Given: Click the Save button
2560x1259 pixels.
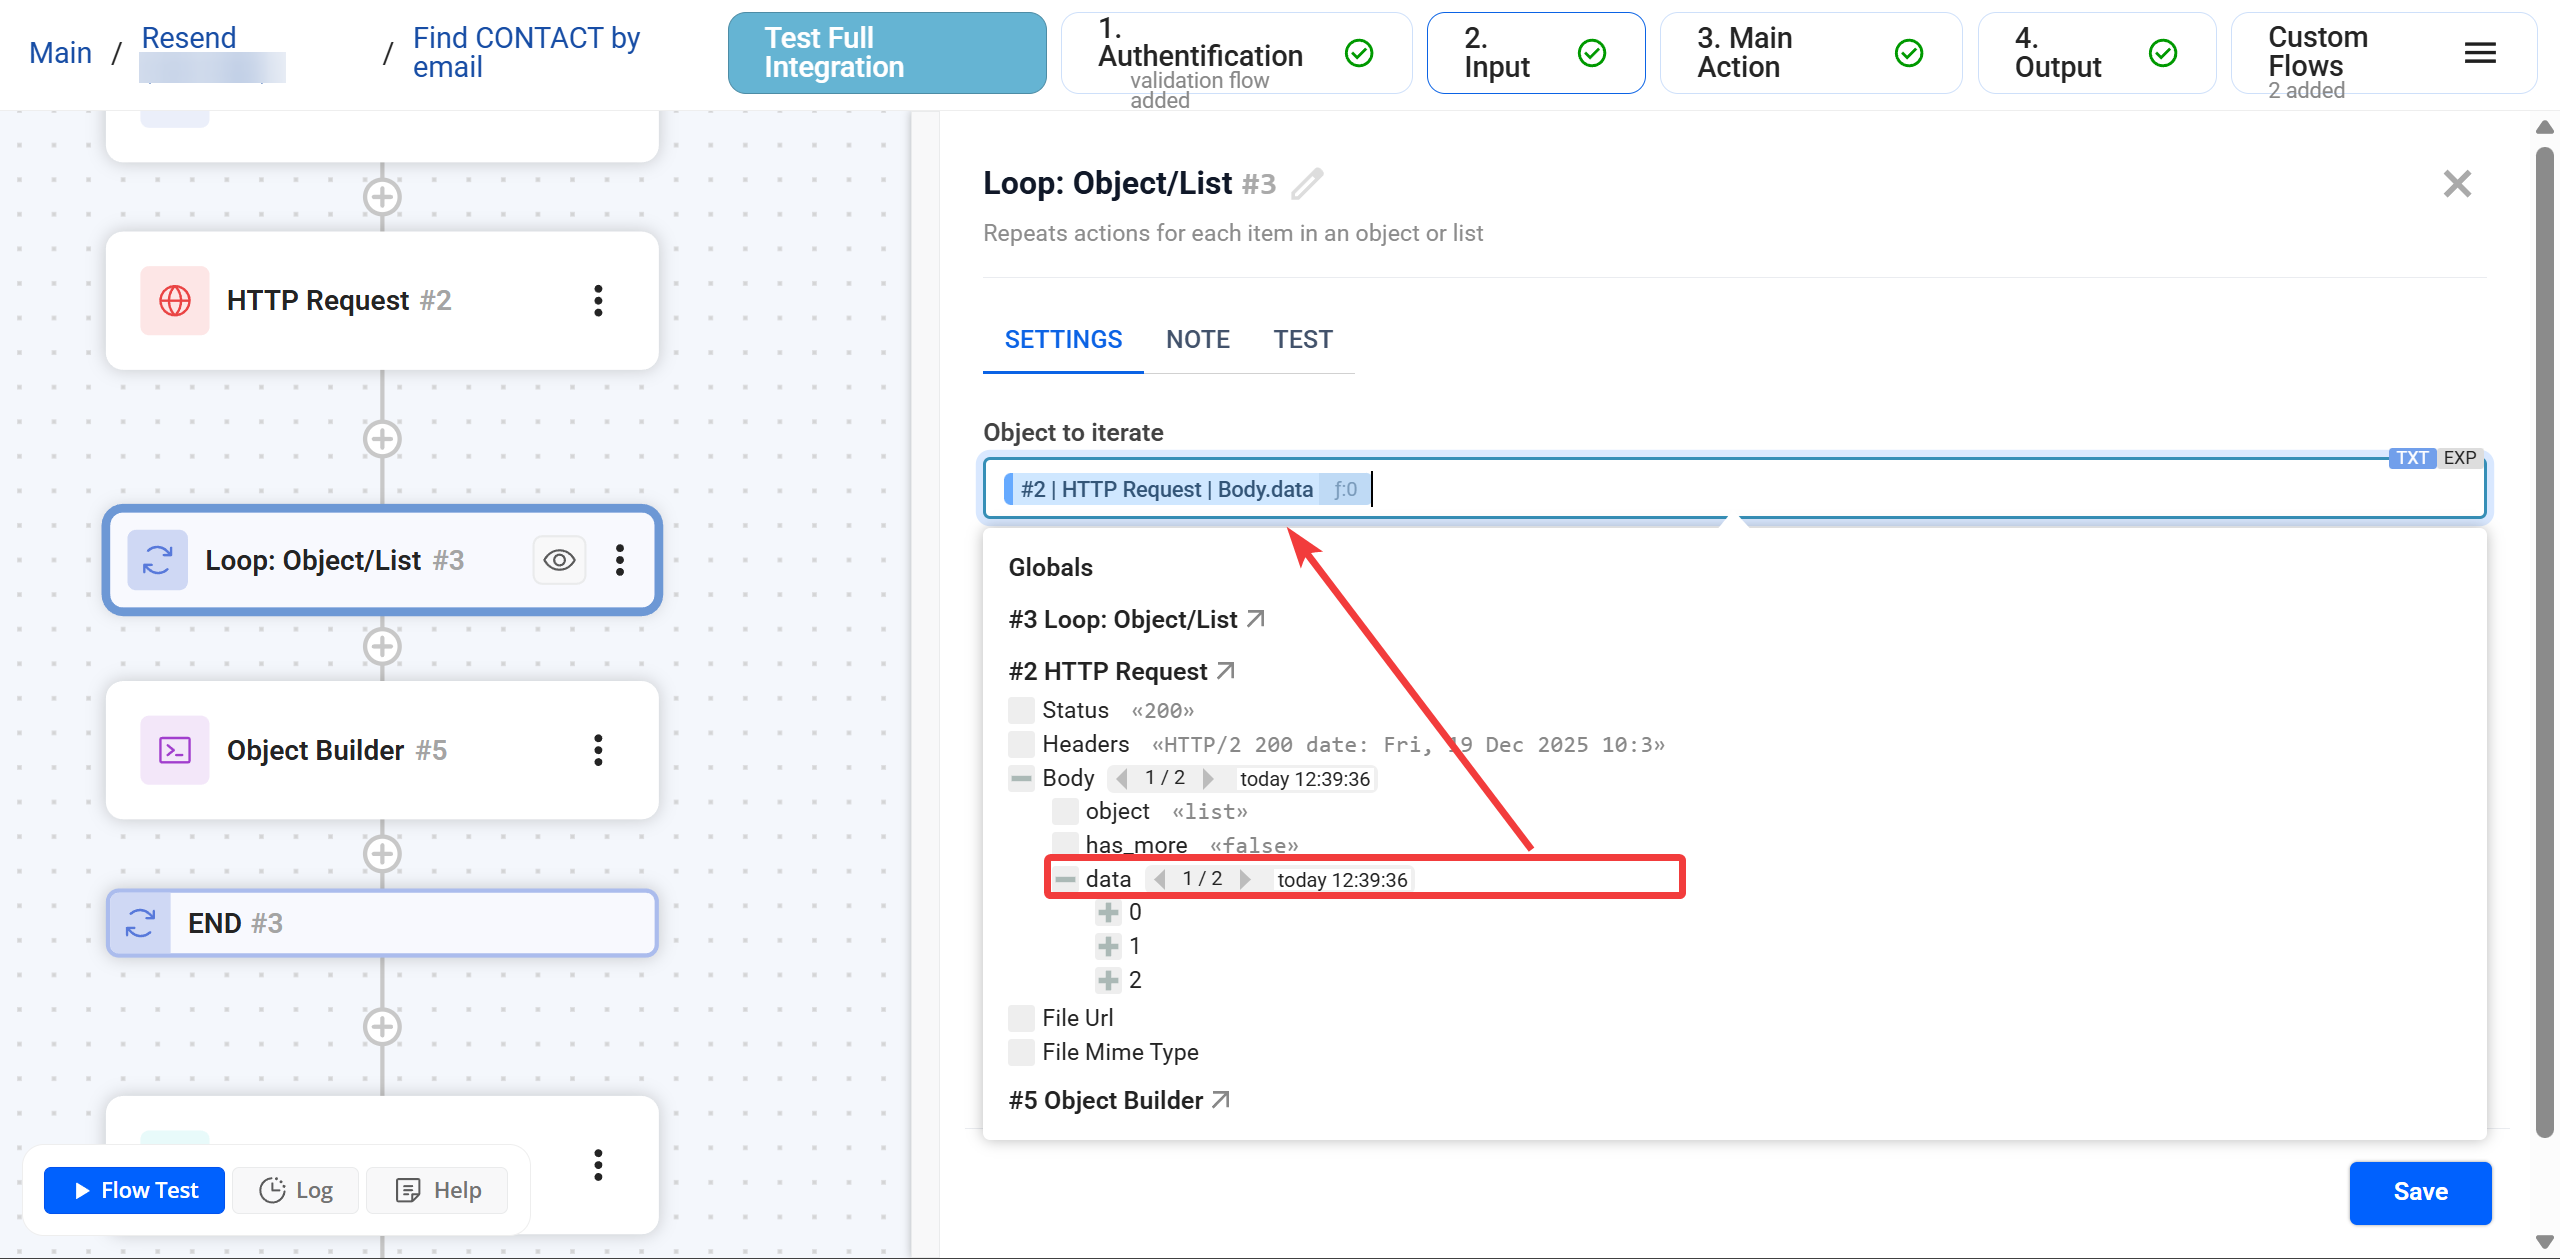Looking at the screenshot, I should click(x=2420, y=1192).
